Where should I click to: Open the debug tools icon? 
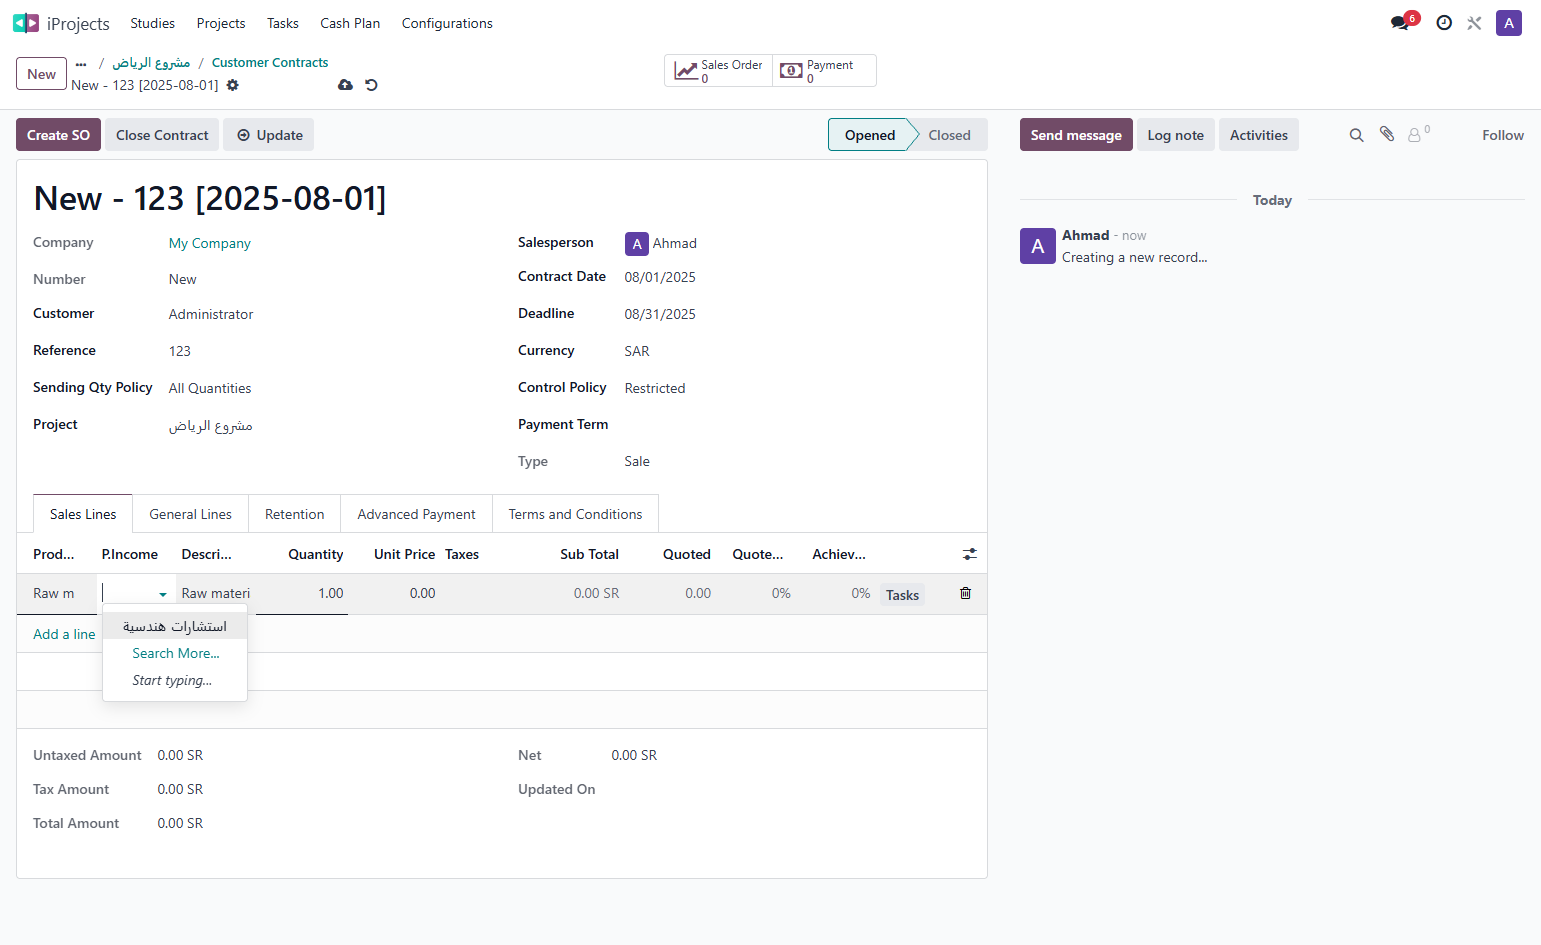coord(1474,23)
